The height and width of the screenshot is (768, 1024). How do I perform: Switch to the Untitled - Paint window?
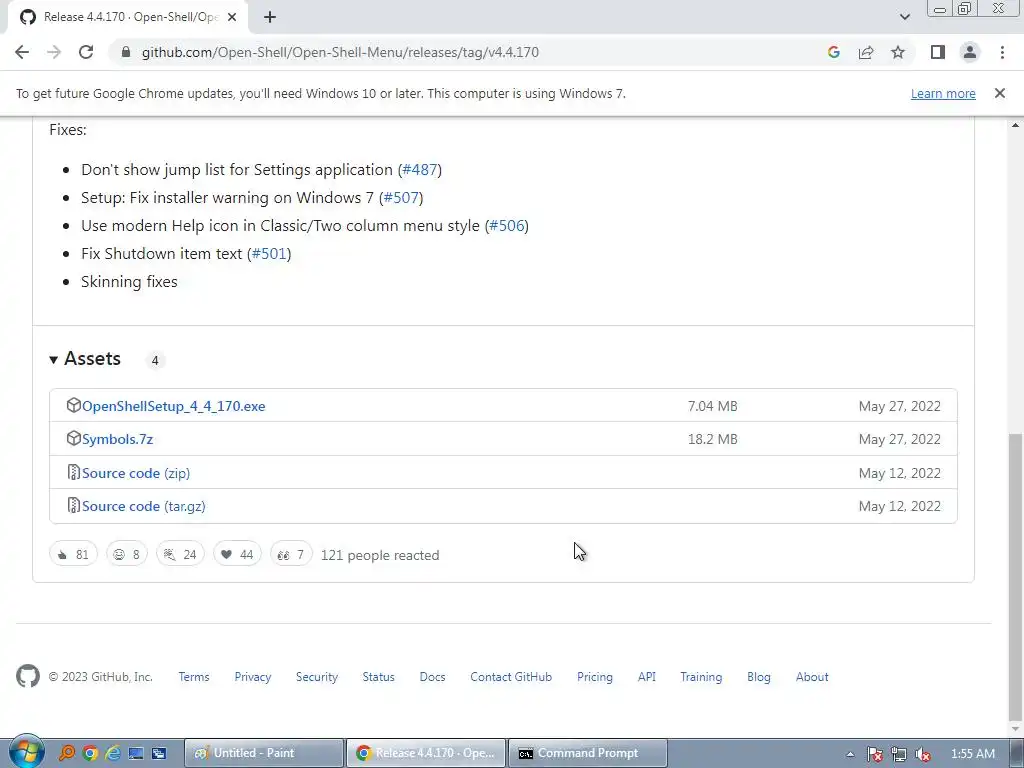(264, 753)
